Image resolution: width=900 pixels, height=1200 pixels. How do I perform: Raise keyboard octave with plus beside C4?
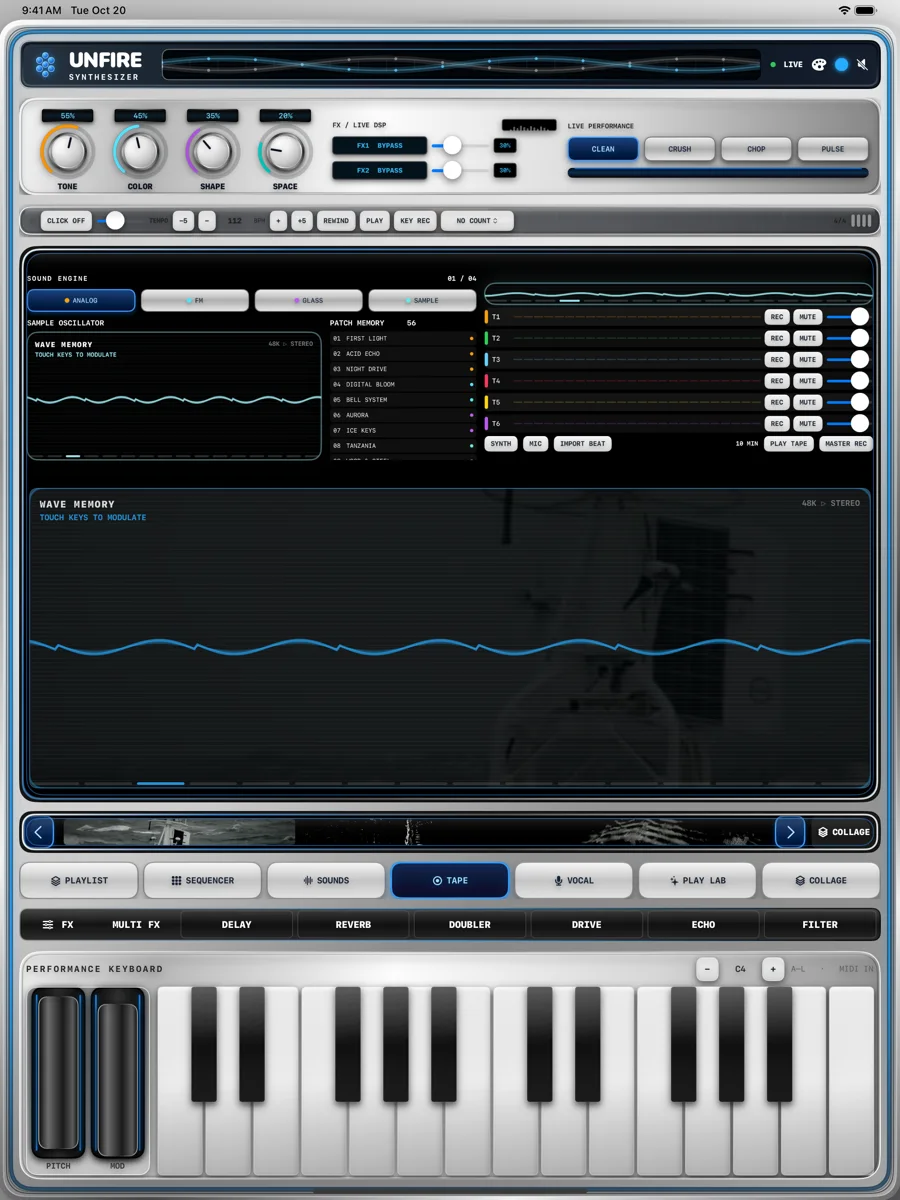pos(772,969)
